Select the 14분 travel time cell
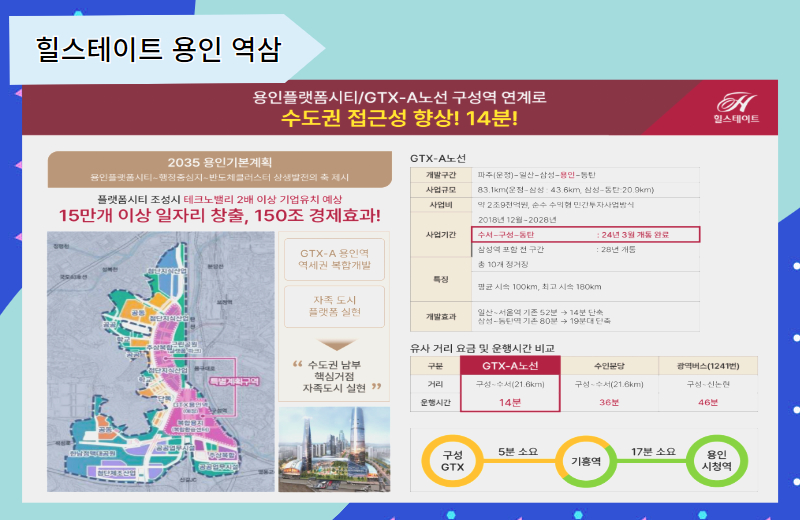This screenshot has width=800, height=520. (510, 402)
